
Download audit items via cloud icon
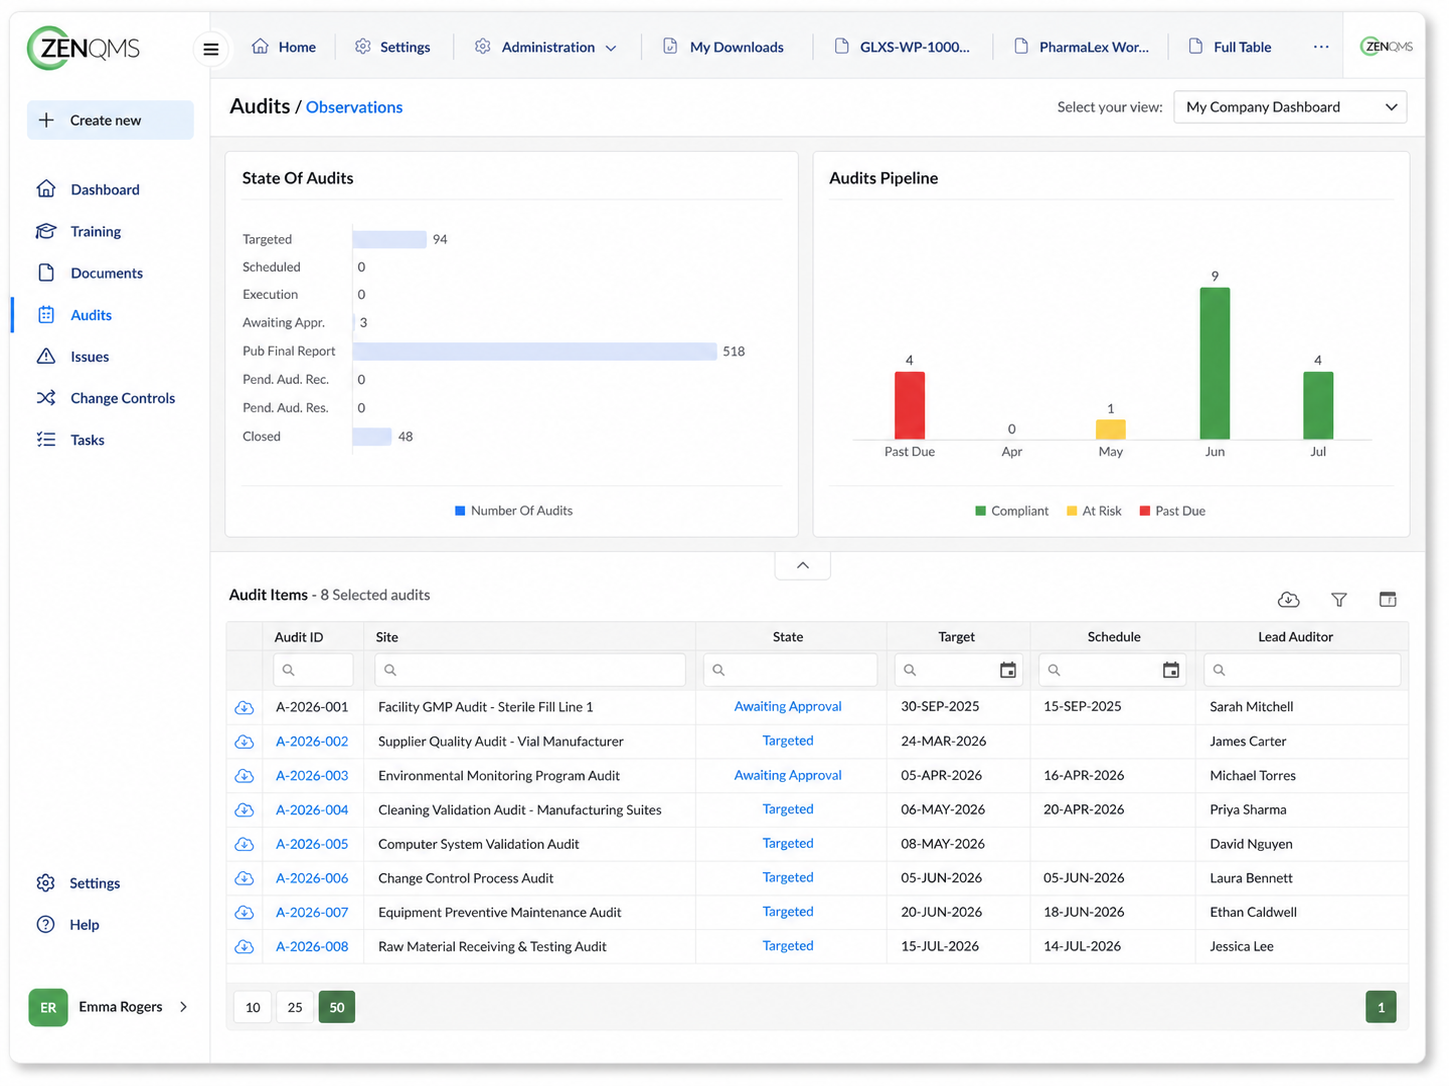click(x=1289, y=599)
